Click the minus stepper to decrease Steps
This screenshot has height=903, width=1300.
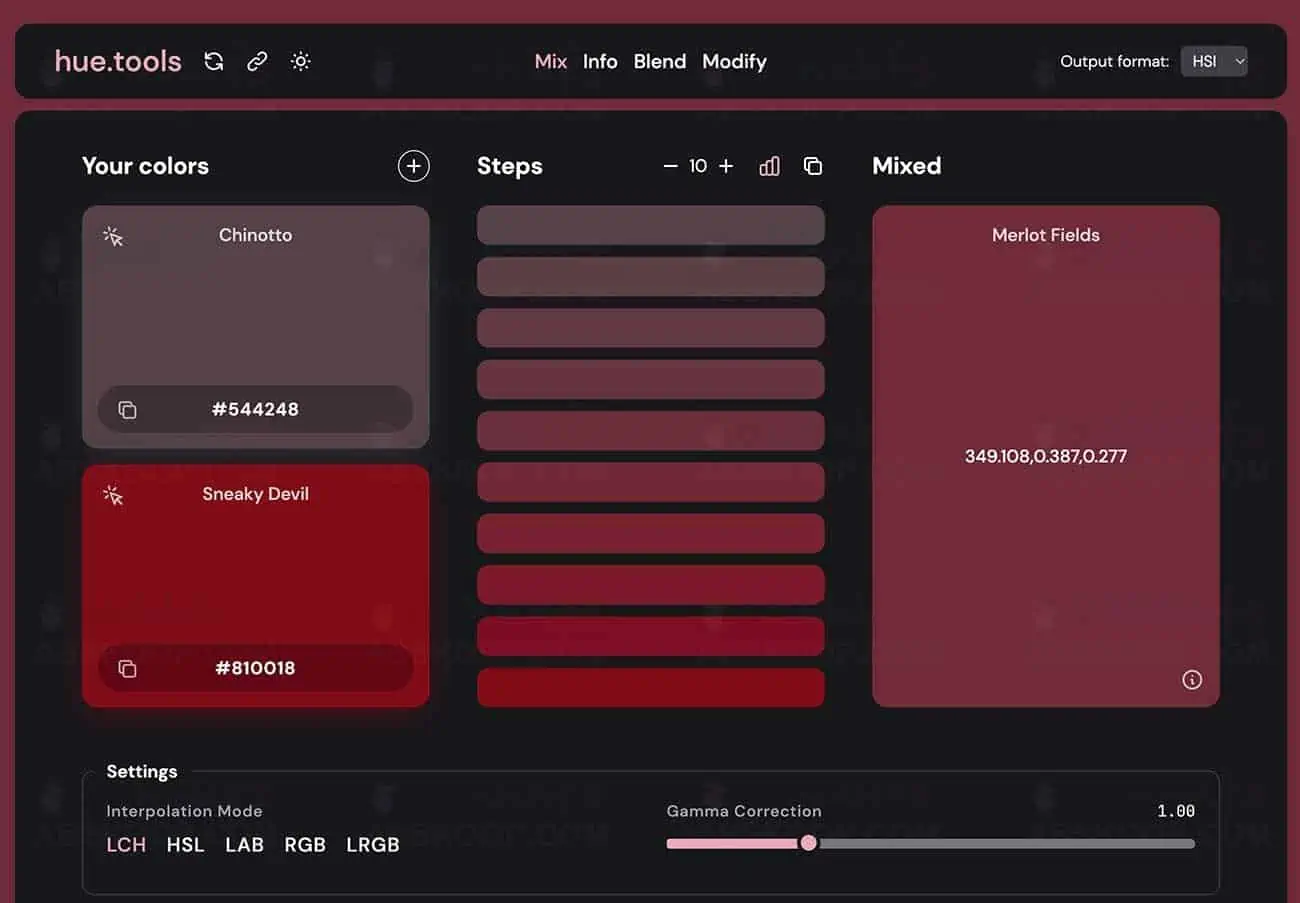[670, 166]
